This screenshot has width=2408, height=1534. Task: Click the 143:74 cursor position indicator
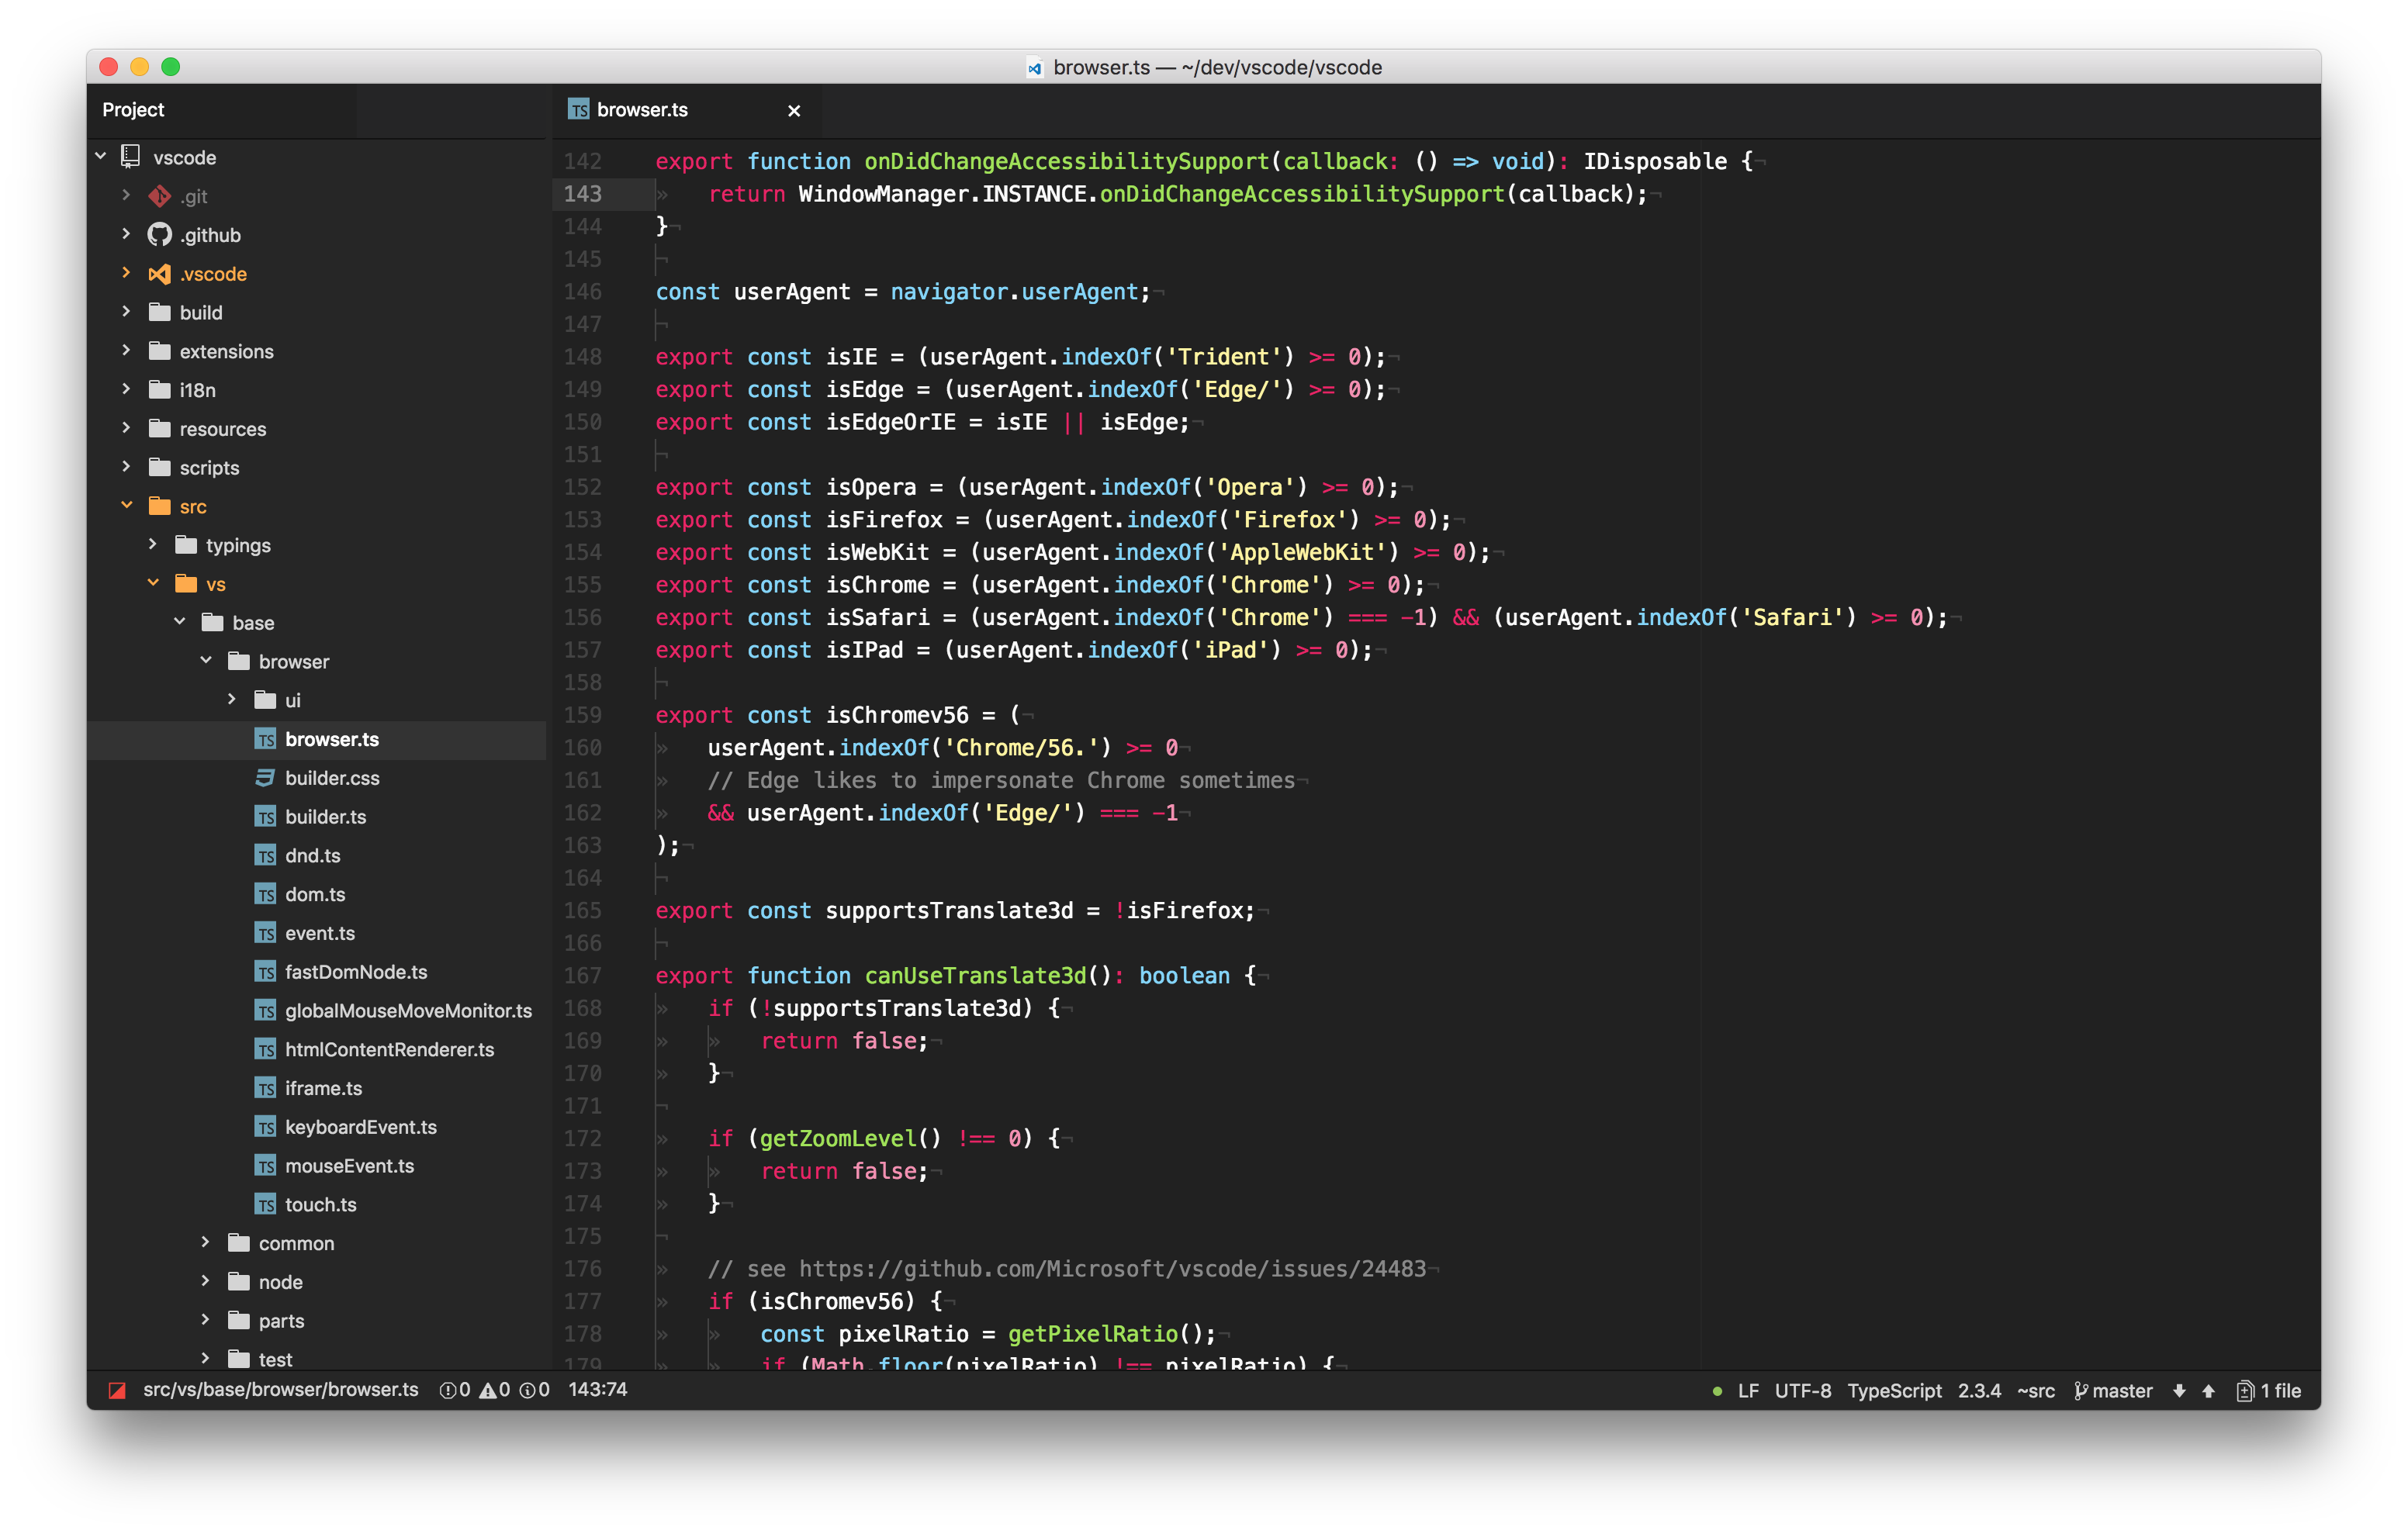pyautogui.click(x=597, y=1390)
